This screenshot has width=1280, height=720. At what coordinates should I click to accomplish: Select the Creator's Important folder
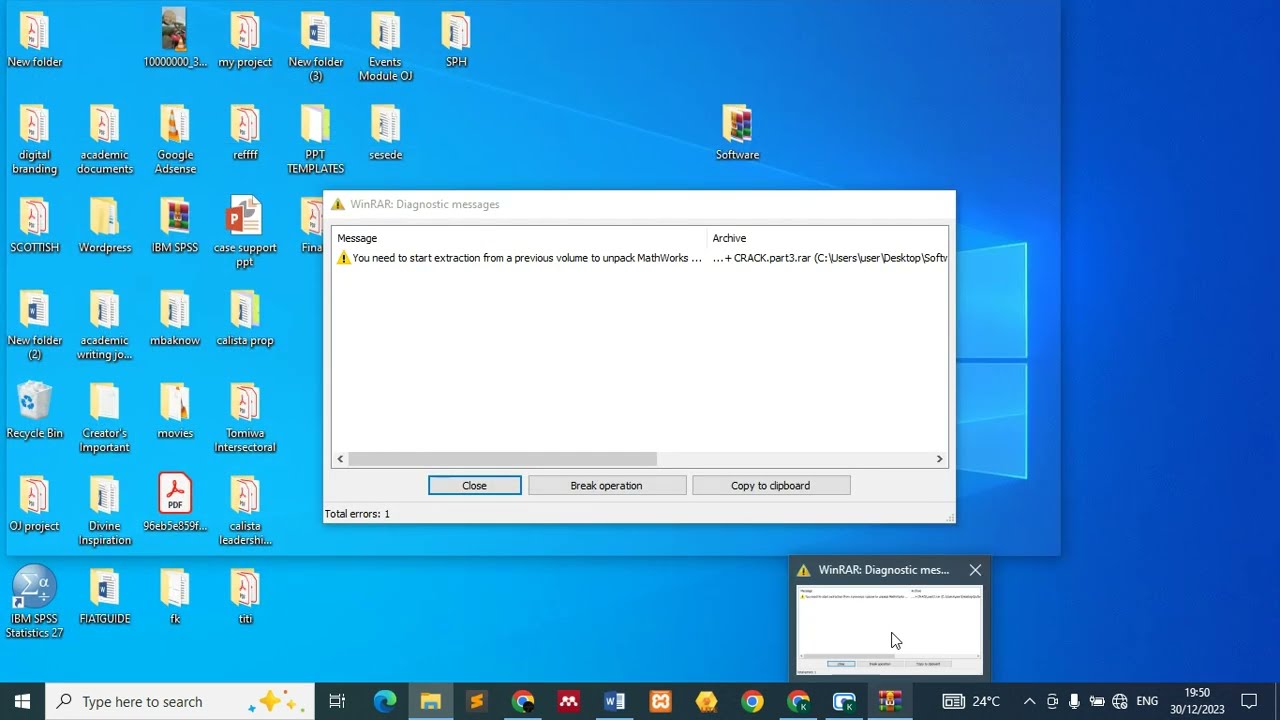tap(104, 418)
